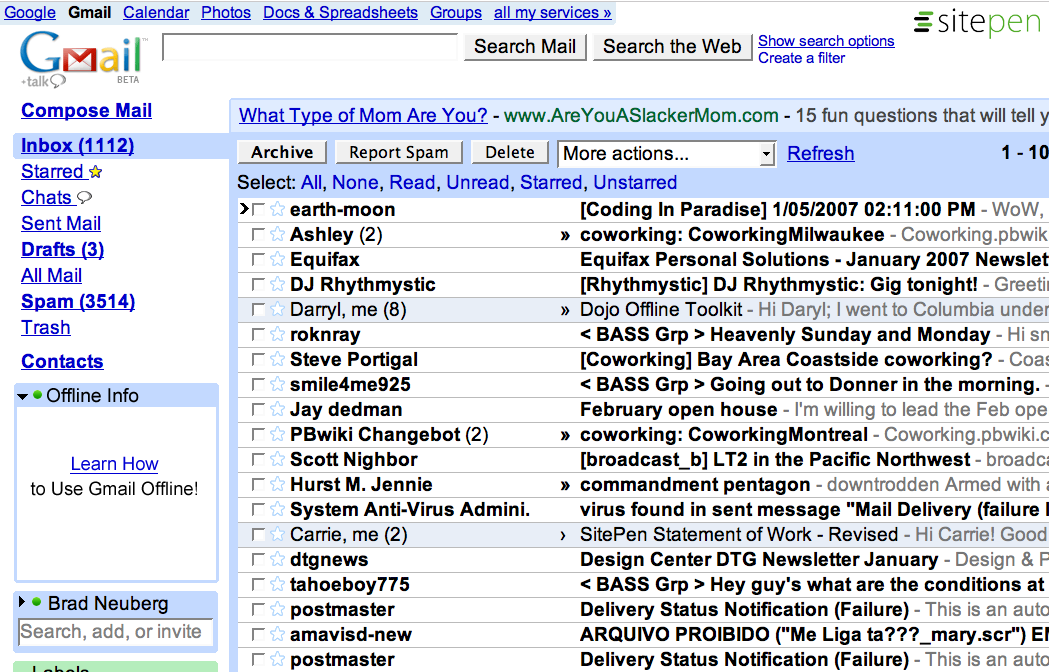
Task: Click green status dot beside Brad Neuberg
Action: (x=37, y=602)
